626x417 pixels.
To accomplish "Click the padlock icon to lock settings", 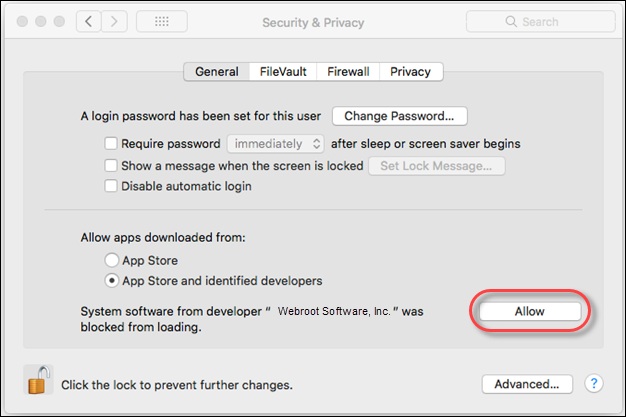I will (38, 380).
